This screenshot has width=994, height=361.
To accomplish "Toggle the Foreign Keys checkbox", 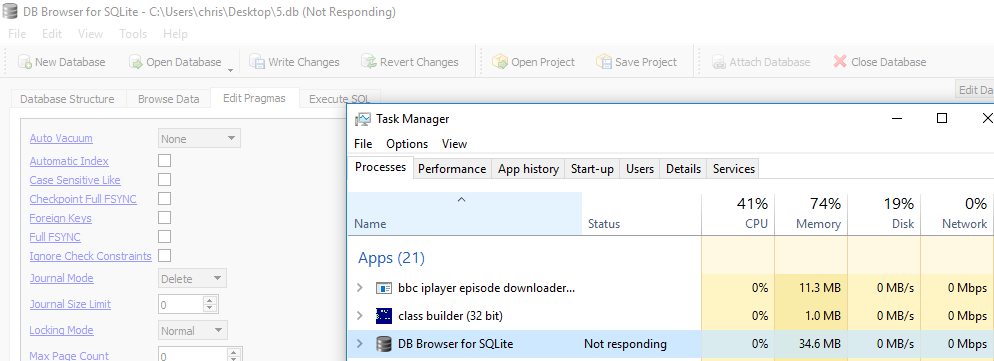I will coord(164,218).
